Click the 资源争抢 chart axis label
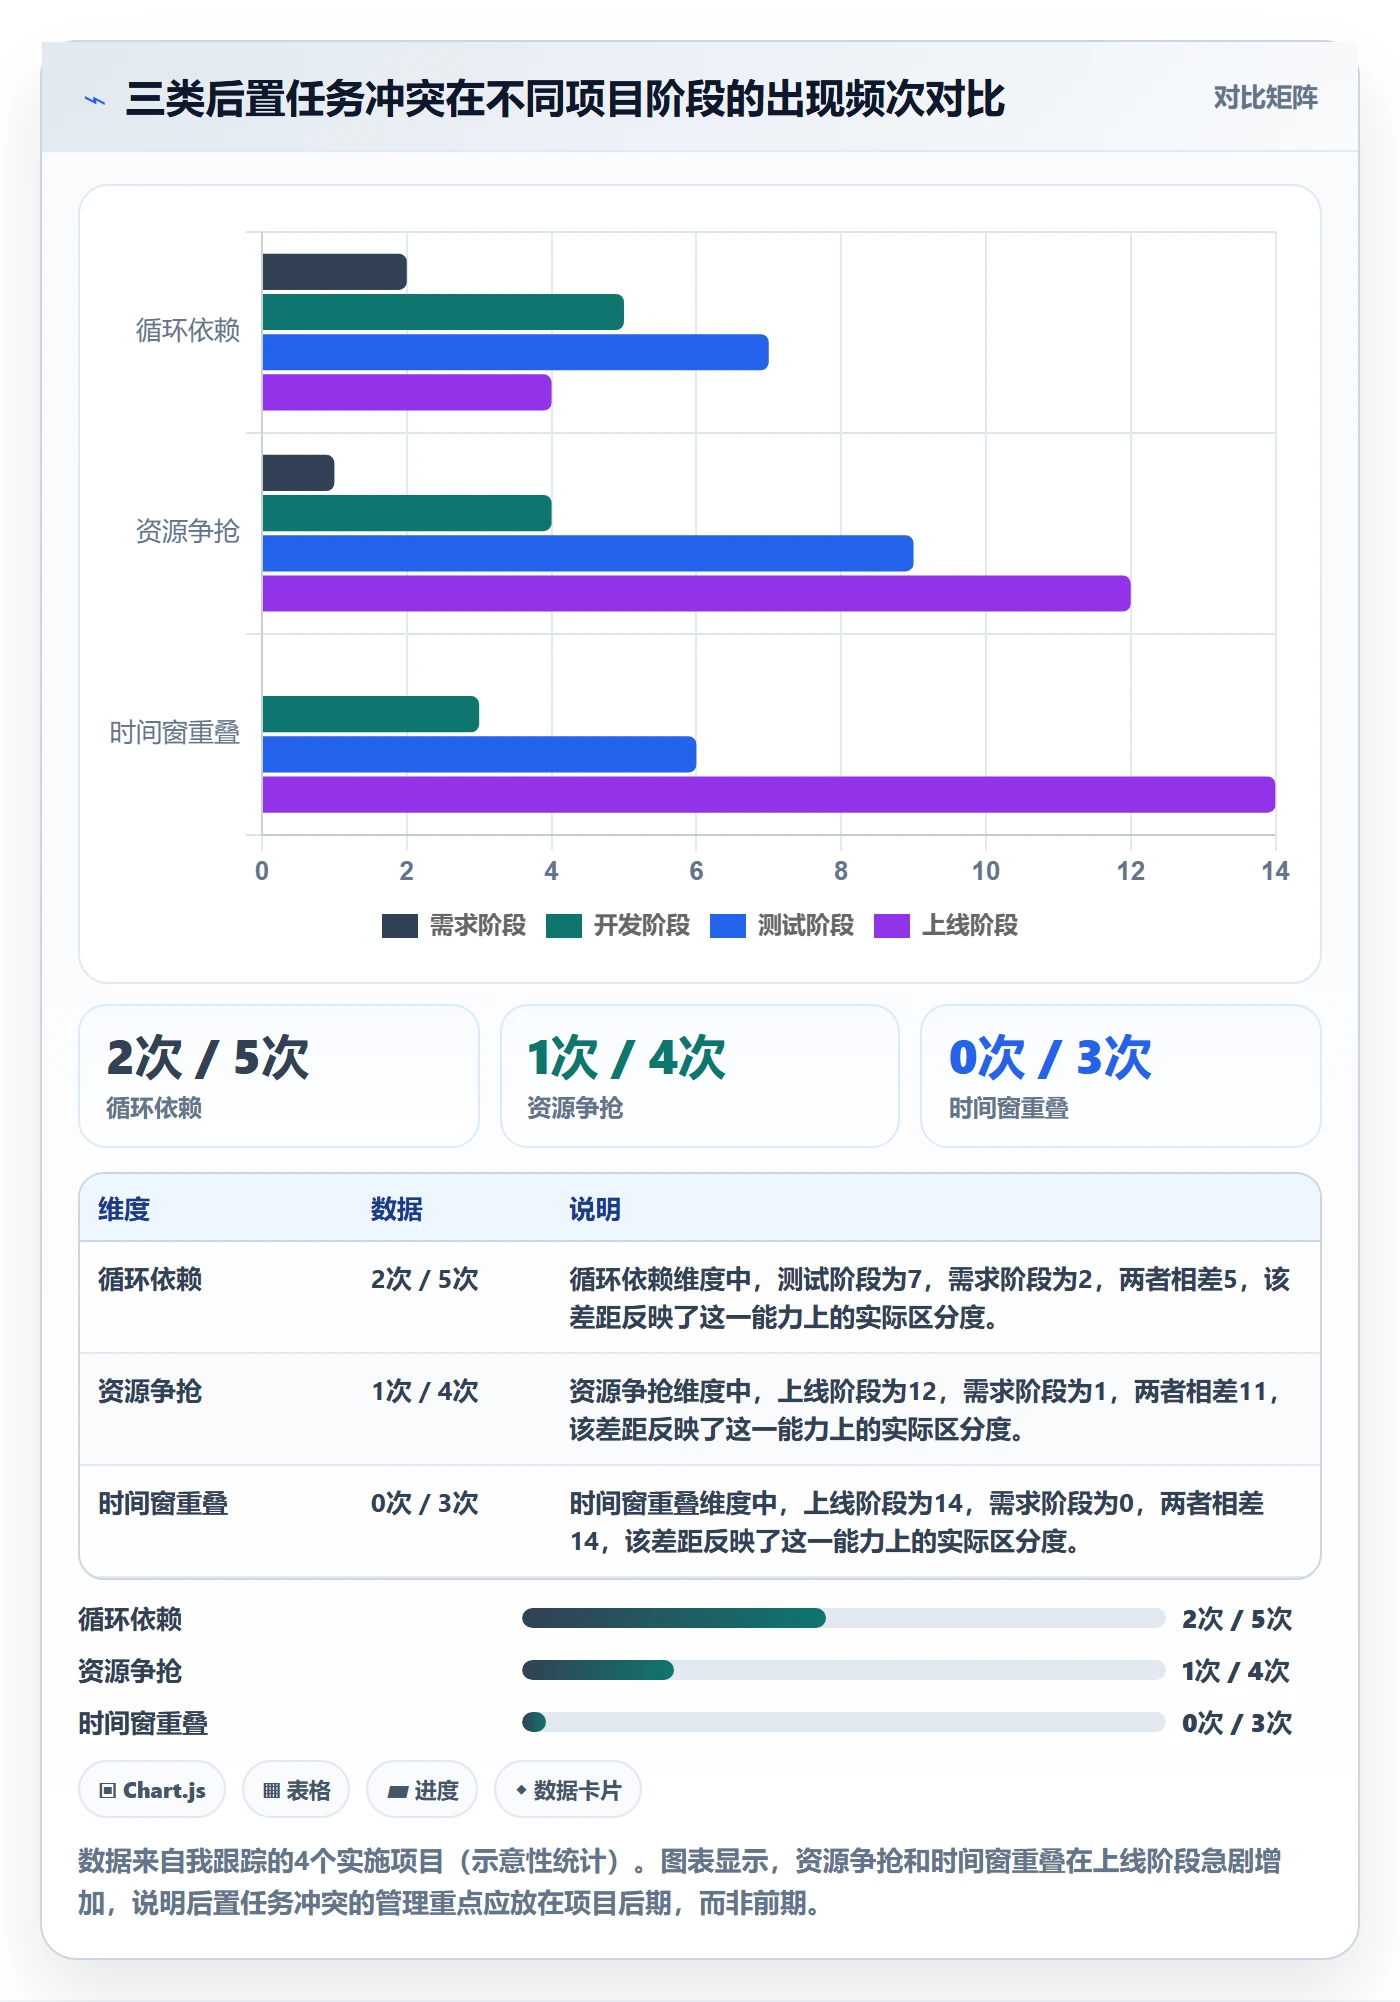This screenshot has height=2002, width=1400. click(x=188, y=531)
